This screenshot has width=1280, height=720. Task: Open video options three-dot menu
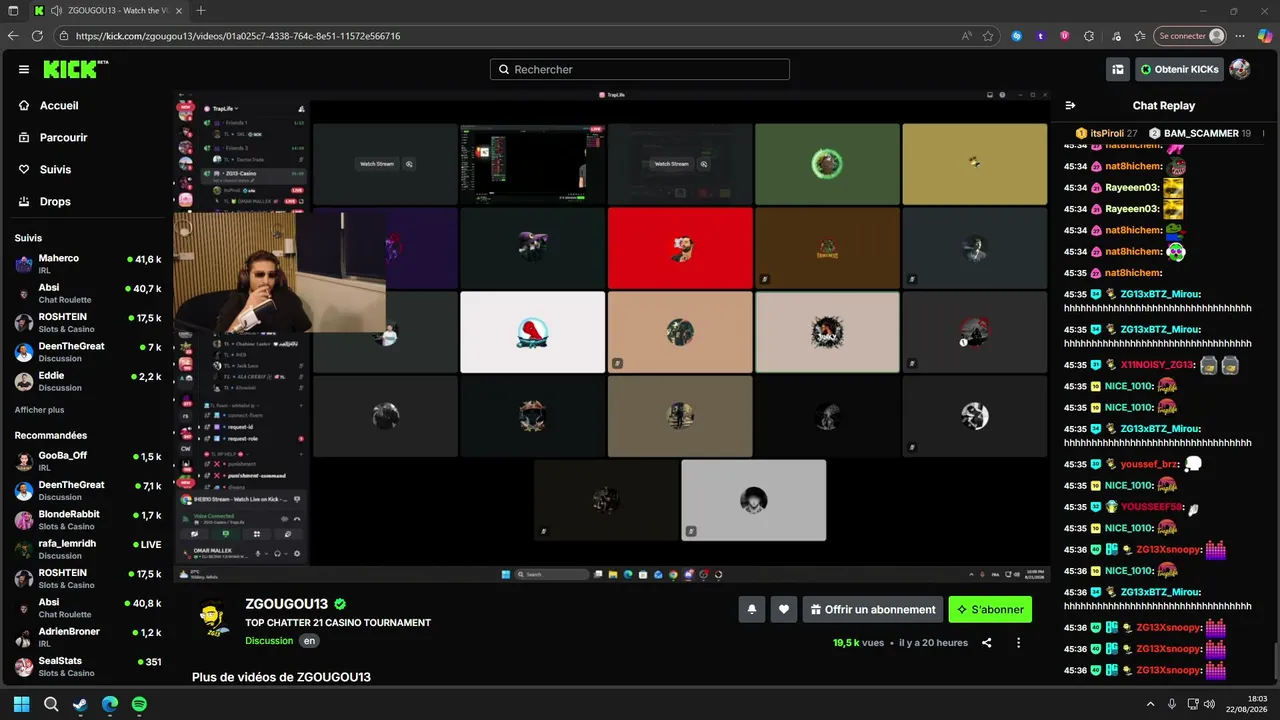click(x=1019, y=643)
